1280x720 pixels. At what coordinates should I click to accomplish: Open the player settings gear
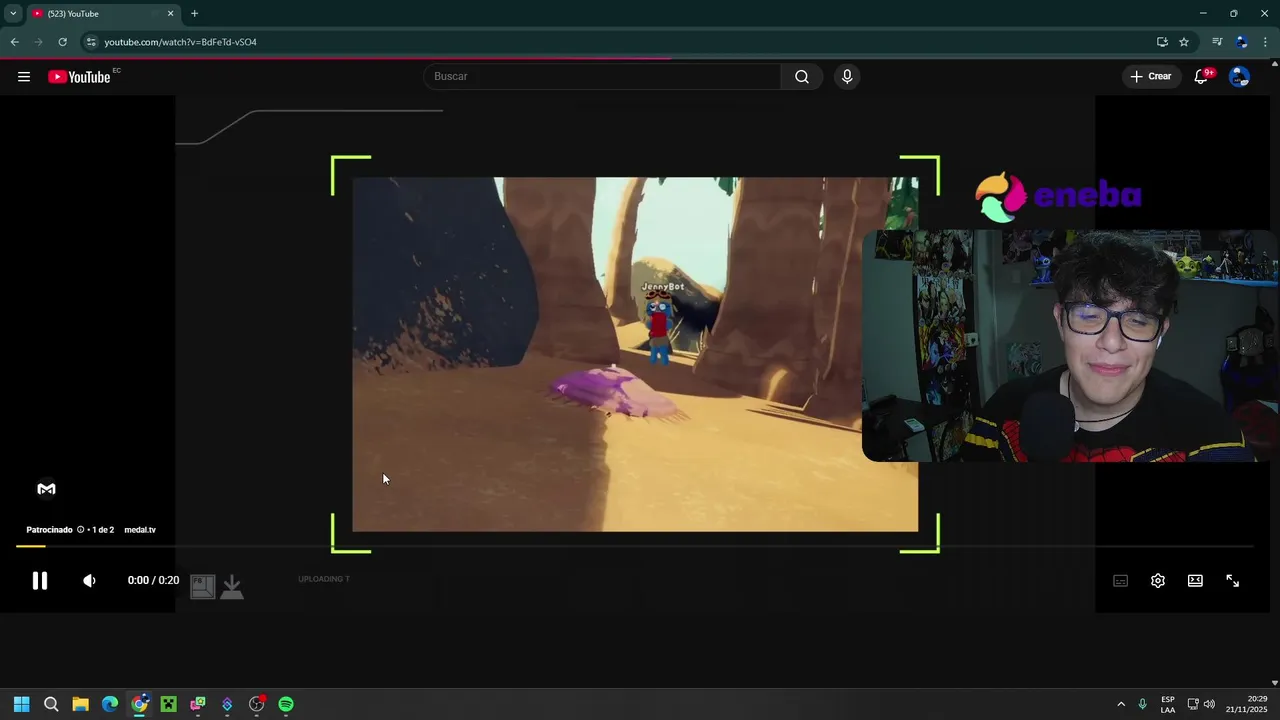pyautogui.click(x=1158, y=581)
